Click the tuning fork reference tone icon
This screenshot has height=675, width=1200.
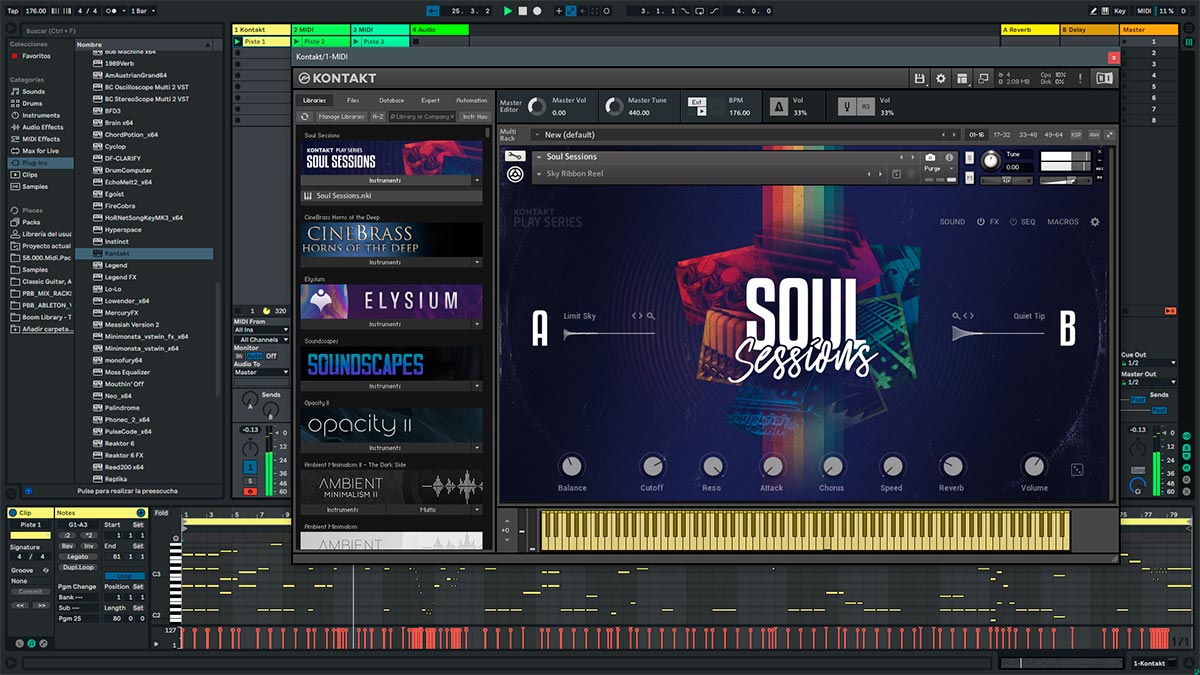click(x=846, y=106)
